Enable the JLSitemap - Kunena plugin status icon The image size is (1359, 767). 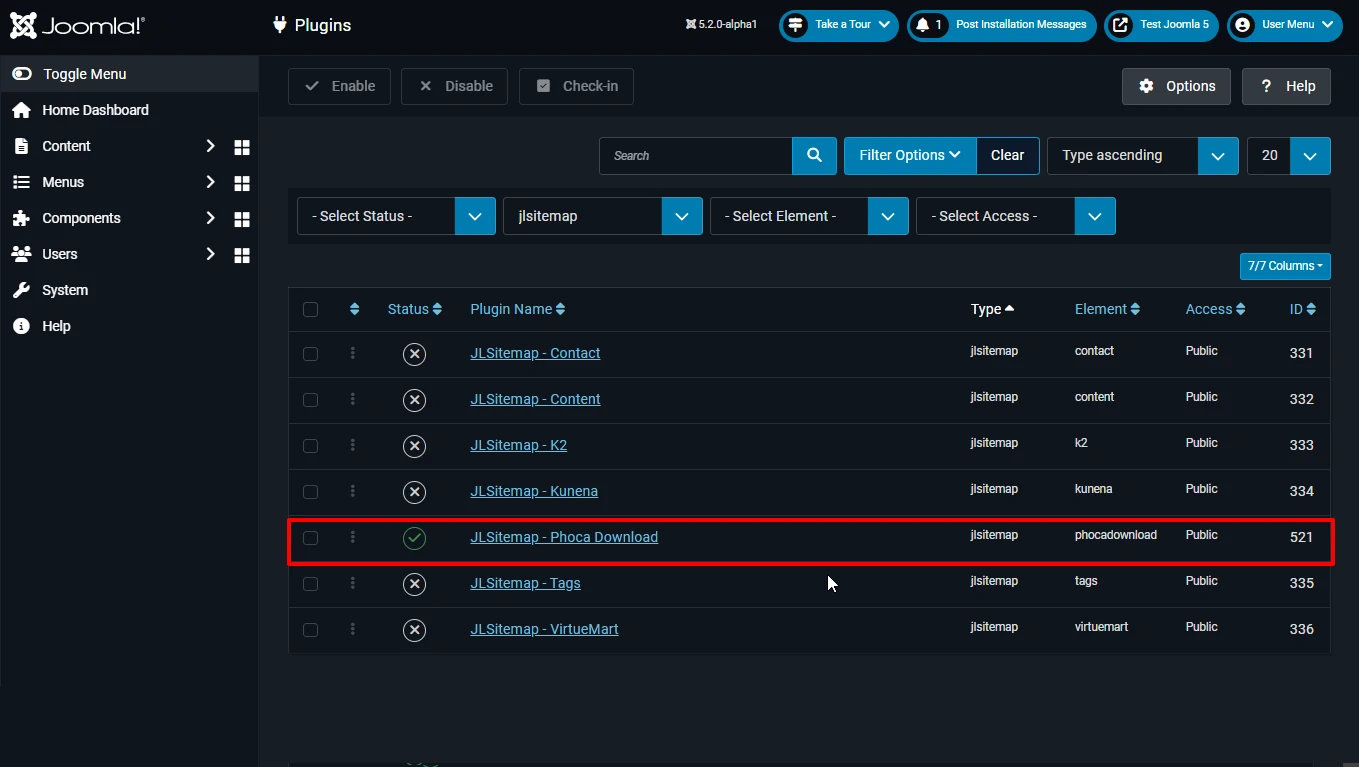pyautogui.click(x=414, y=492)
